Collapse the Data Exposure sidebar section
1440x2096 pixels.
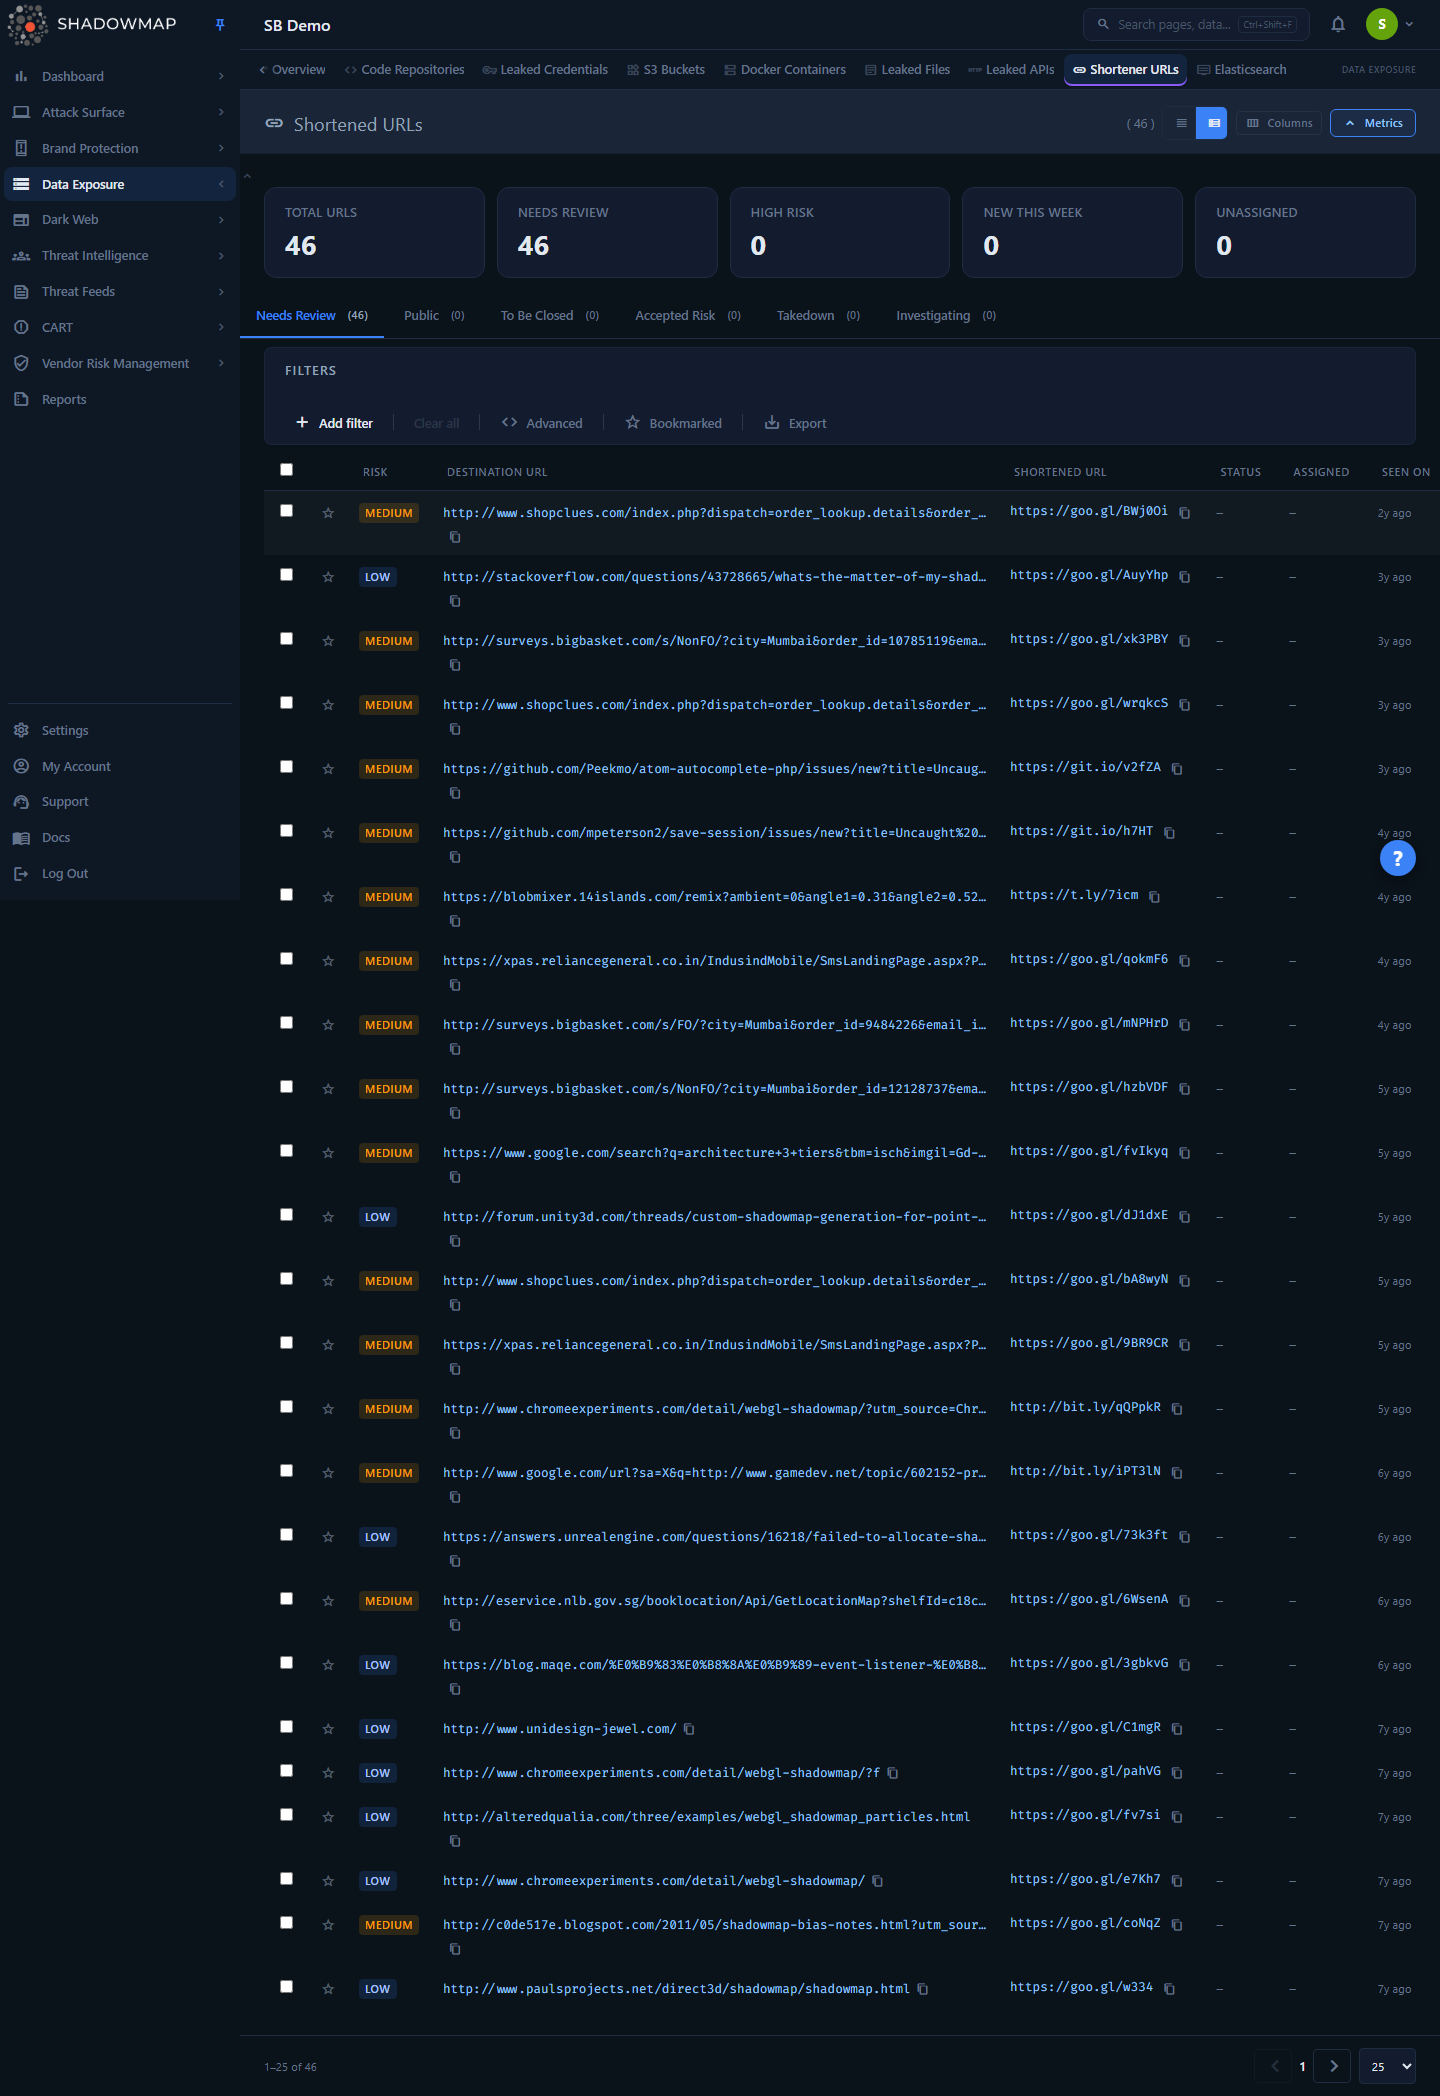pos(120,185)
